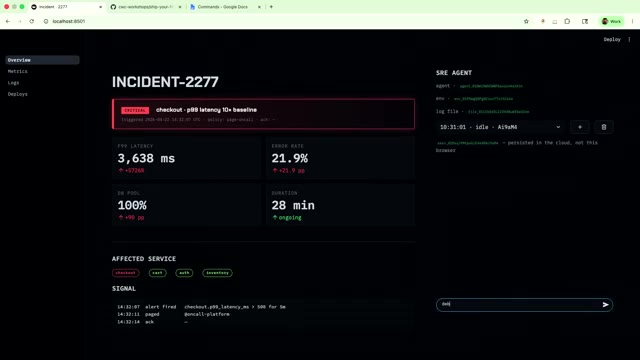Bookmark this page with the star icon
Image resolution: width=640 pixels, height=360 pixels.
(x=526, y=21)
